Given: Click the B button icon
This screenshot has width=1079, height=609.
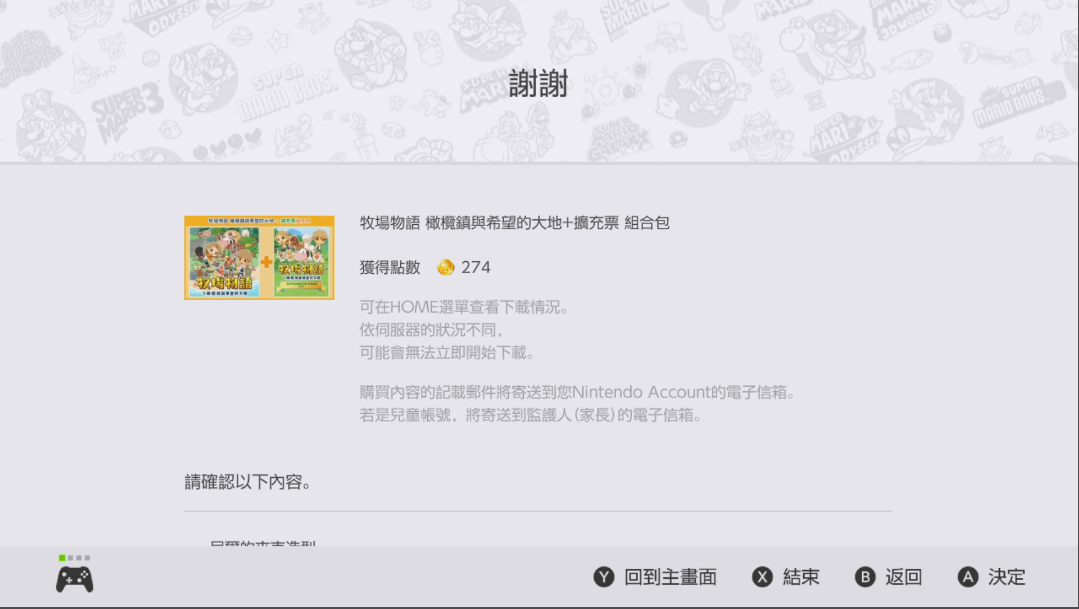Looking at the screenshot, I should (865, 577).
